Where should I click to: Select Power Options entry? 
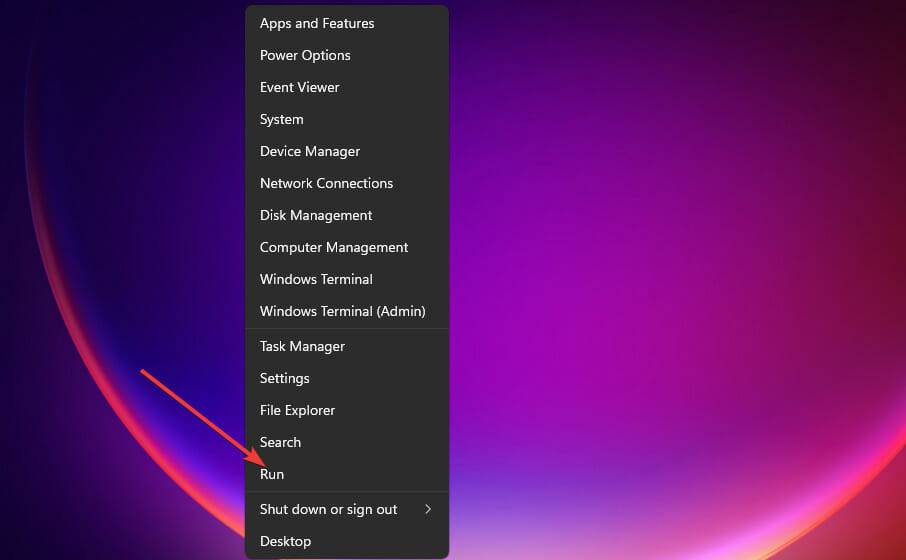305,55
